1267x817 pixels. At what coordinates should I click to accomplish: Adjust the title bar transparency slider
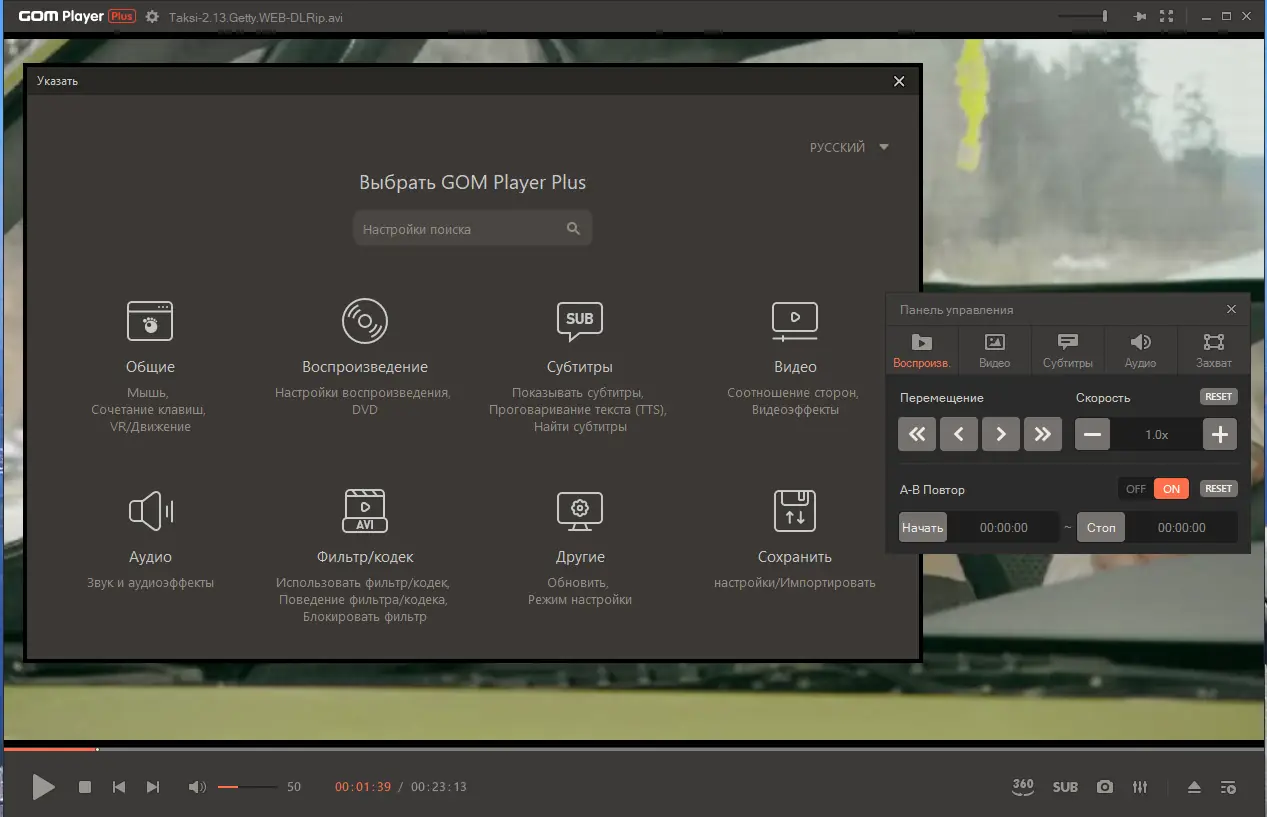tap(1085, 16)
